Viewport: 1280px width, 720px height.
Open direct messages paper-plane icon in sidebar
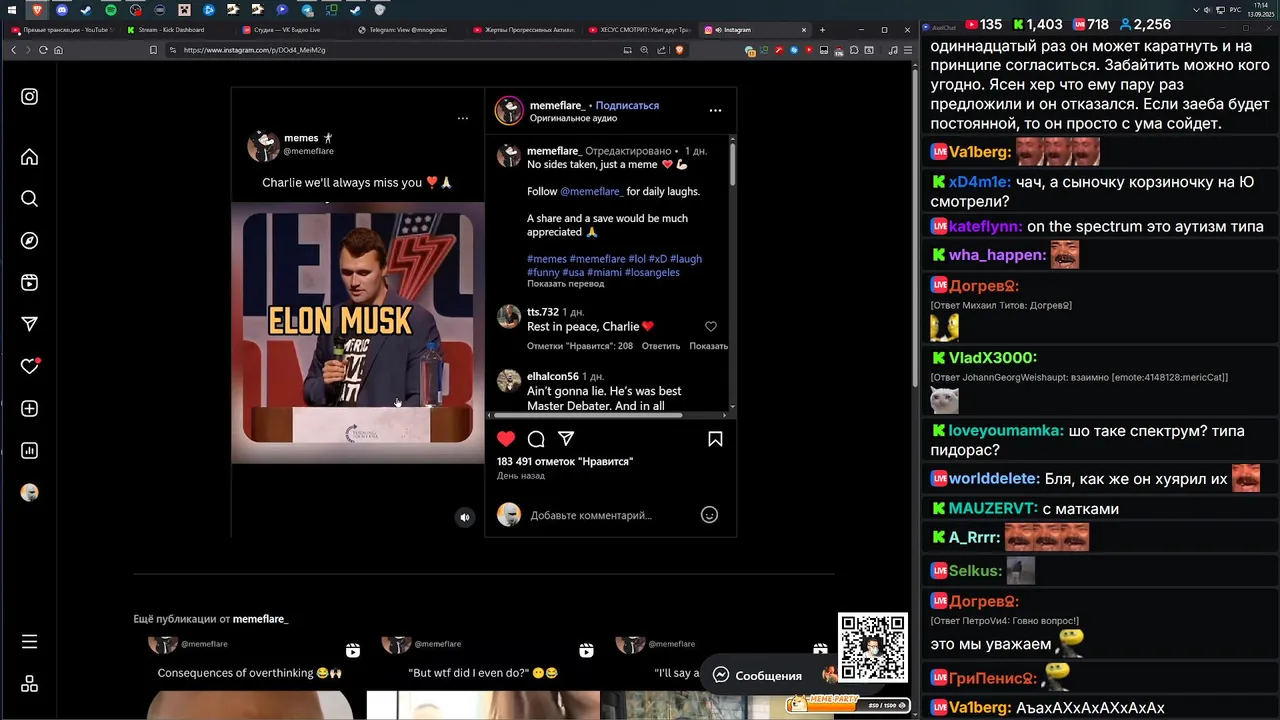coord(30,325)
